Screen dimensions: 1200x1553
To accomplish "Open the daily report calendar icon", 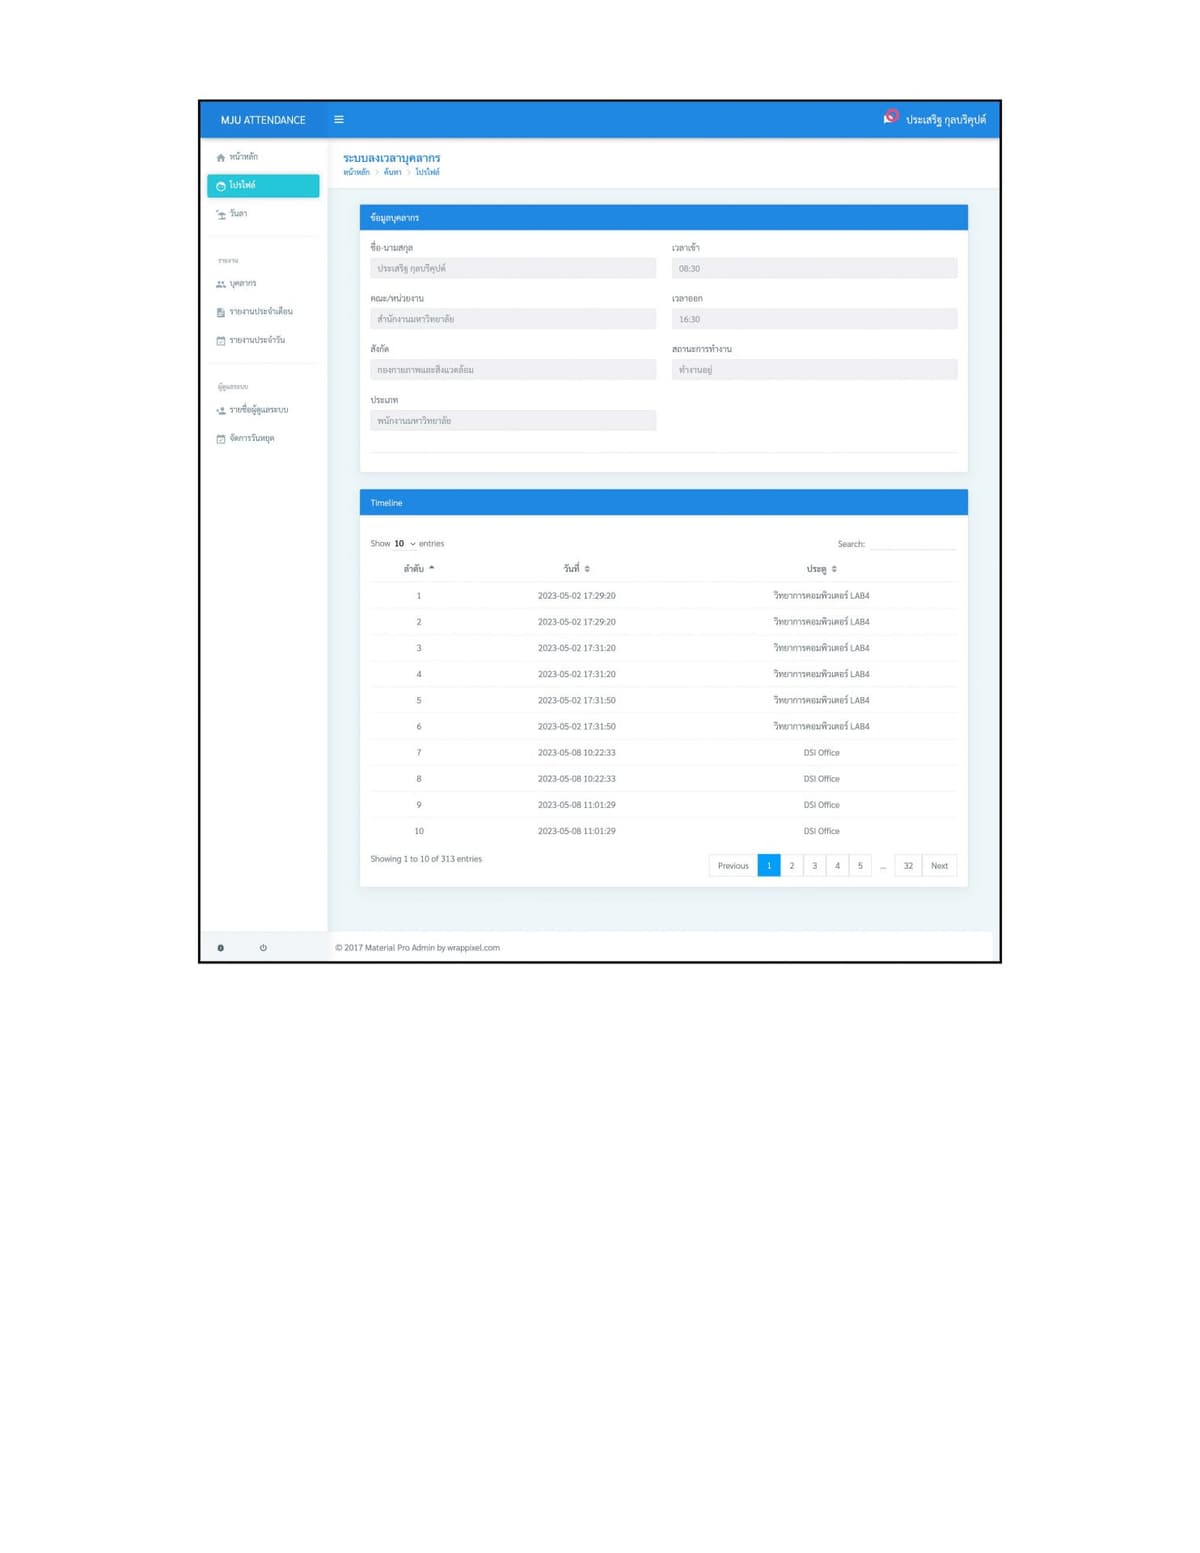I will [221, 340].
